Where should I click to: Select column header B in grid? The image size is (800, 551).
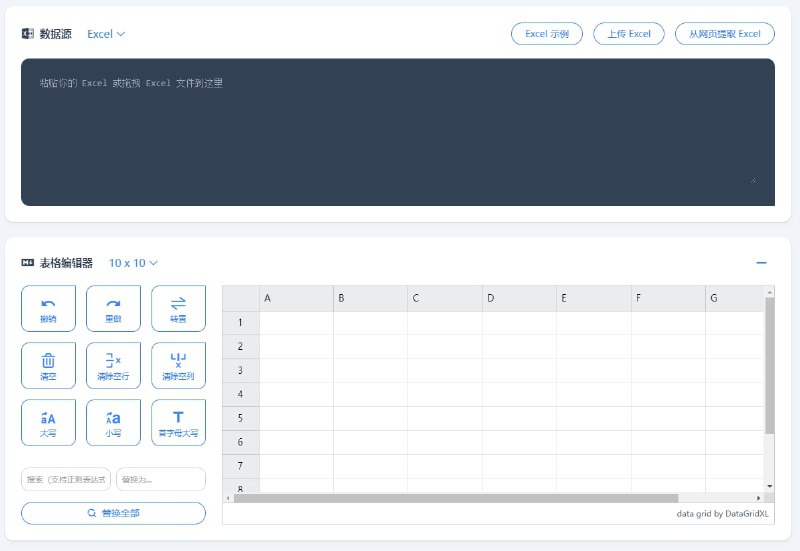coord(370,298)
